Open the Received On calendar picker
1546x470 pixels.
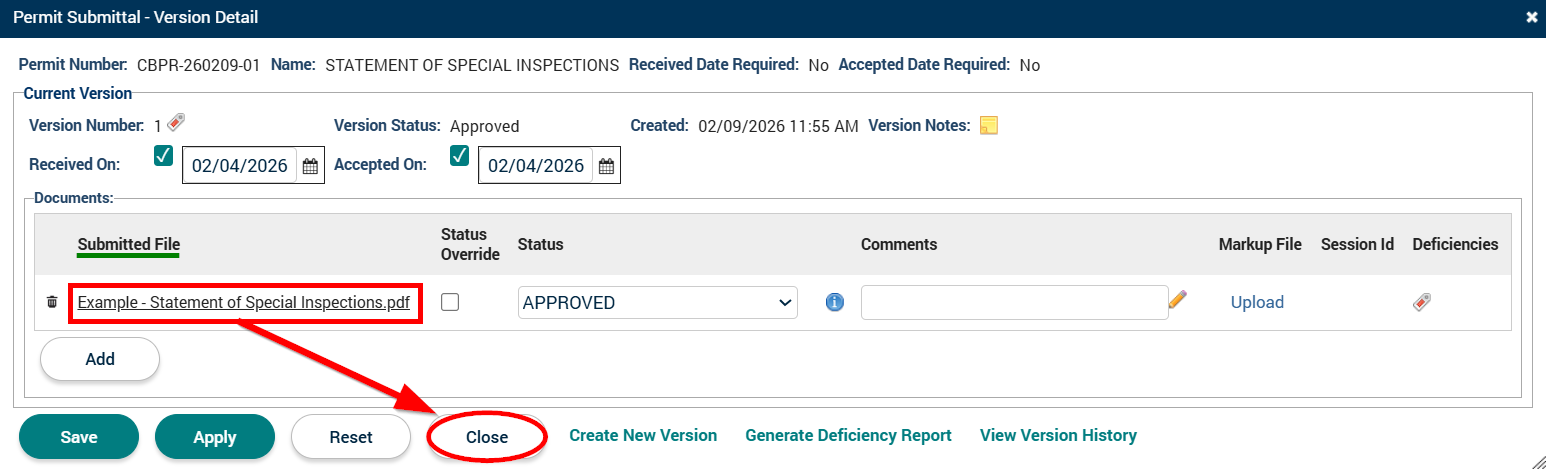[310, 166]
